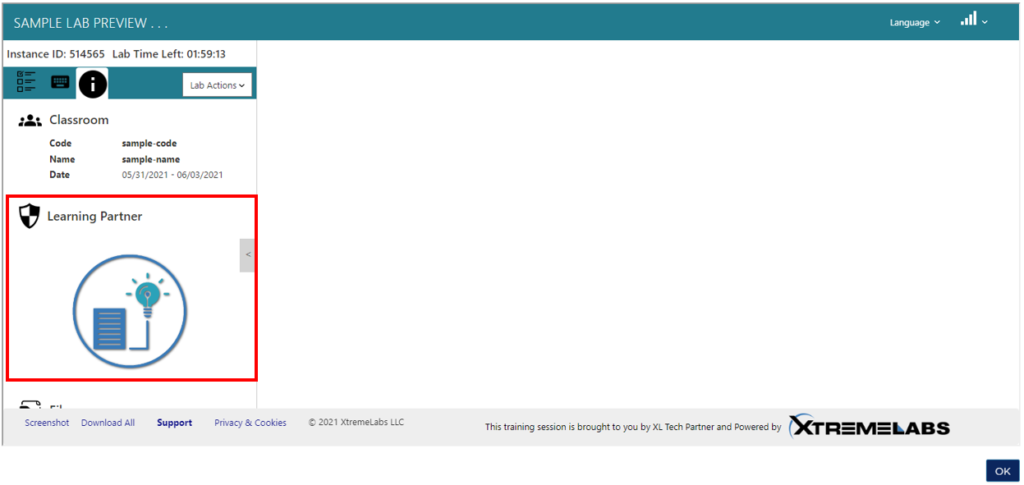Open the Lab Actions dropdown
1024x485 pixels.
217,85
